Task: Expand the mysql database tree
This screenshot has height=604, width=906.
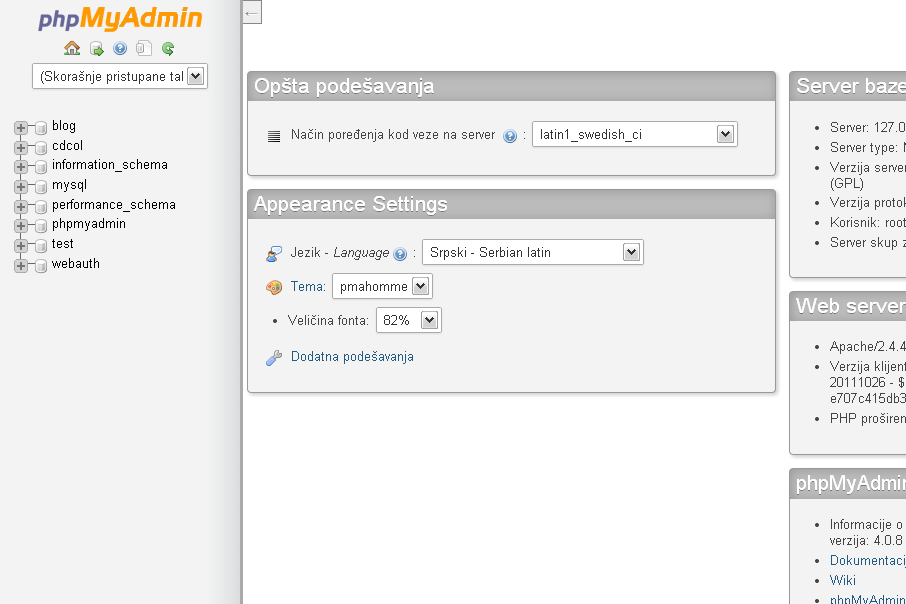Action: pyautogui.click(x=21, y=187)
